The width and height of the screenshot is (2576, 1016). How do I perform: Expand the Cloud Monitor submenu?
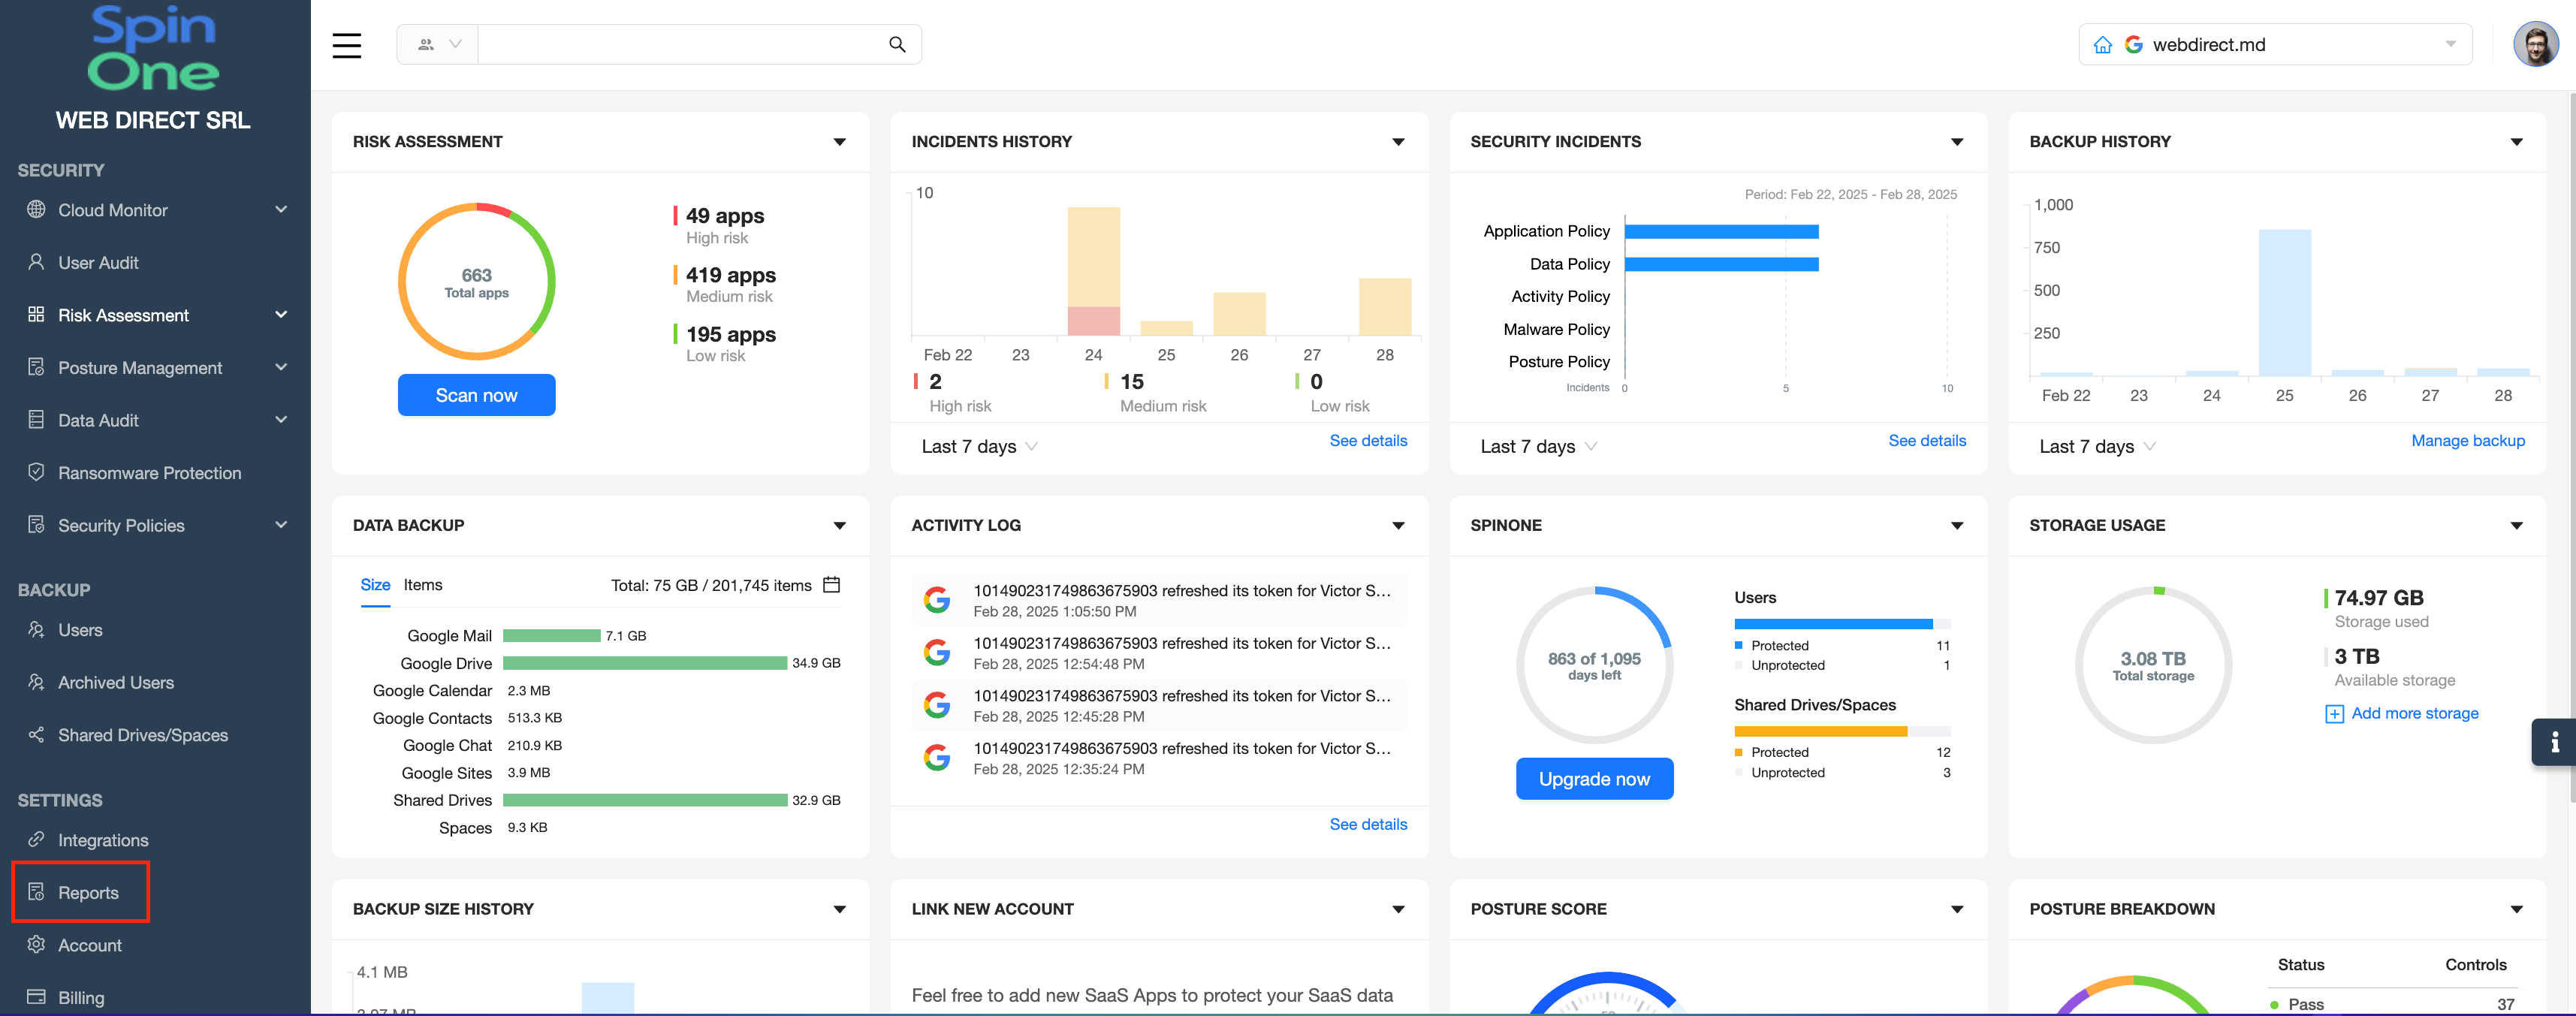pos(281,210)
